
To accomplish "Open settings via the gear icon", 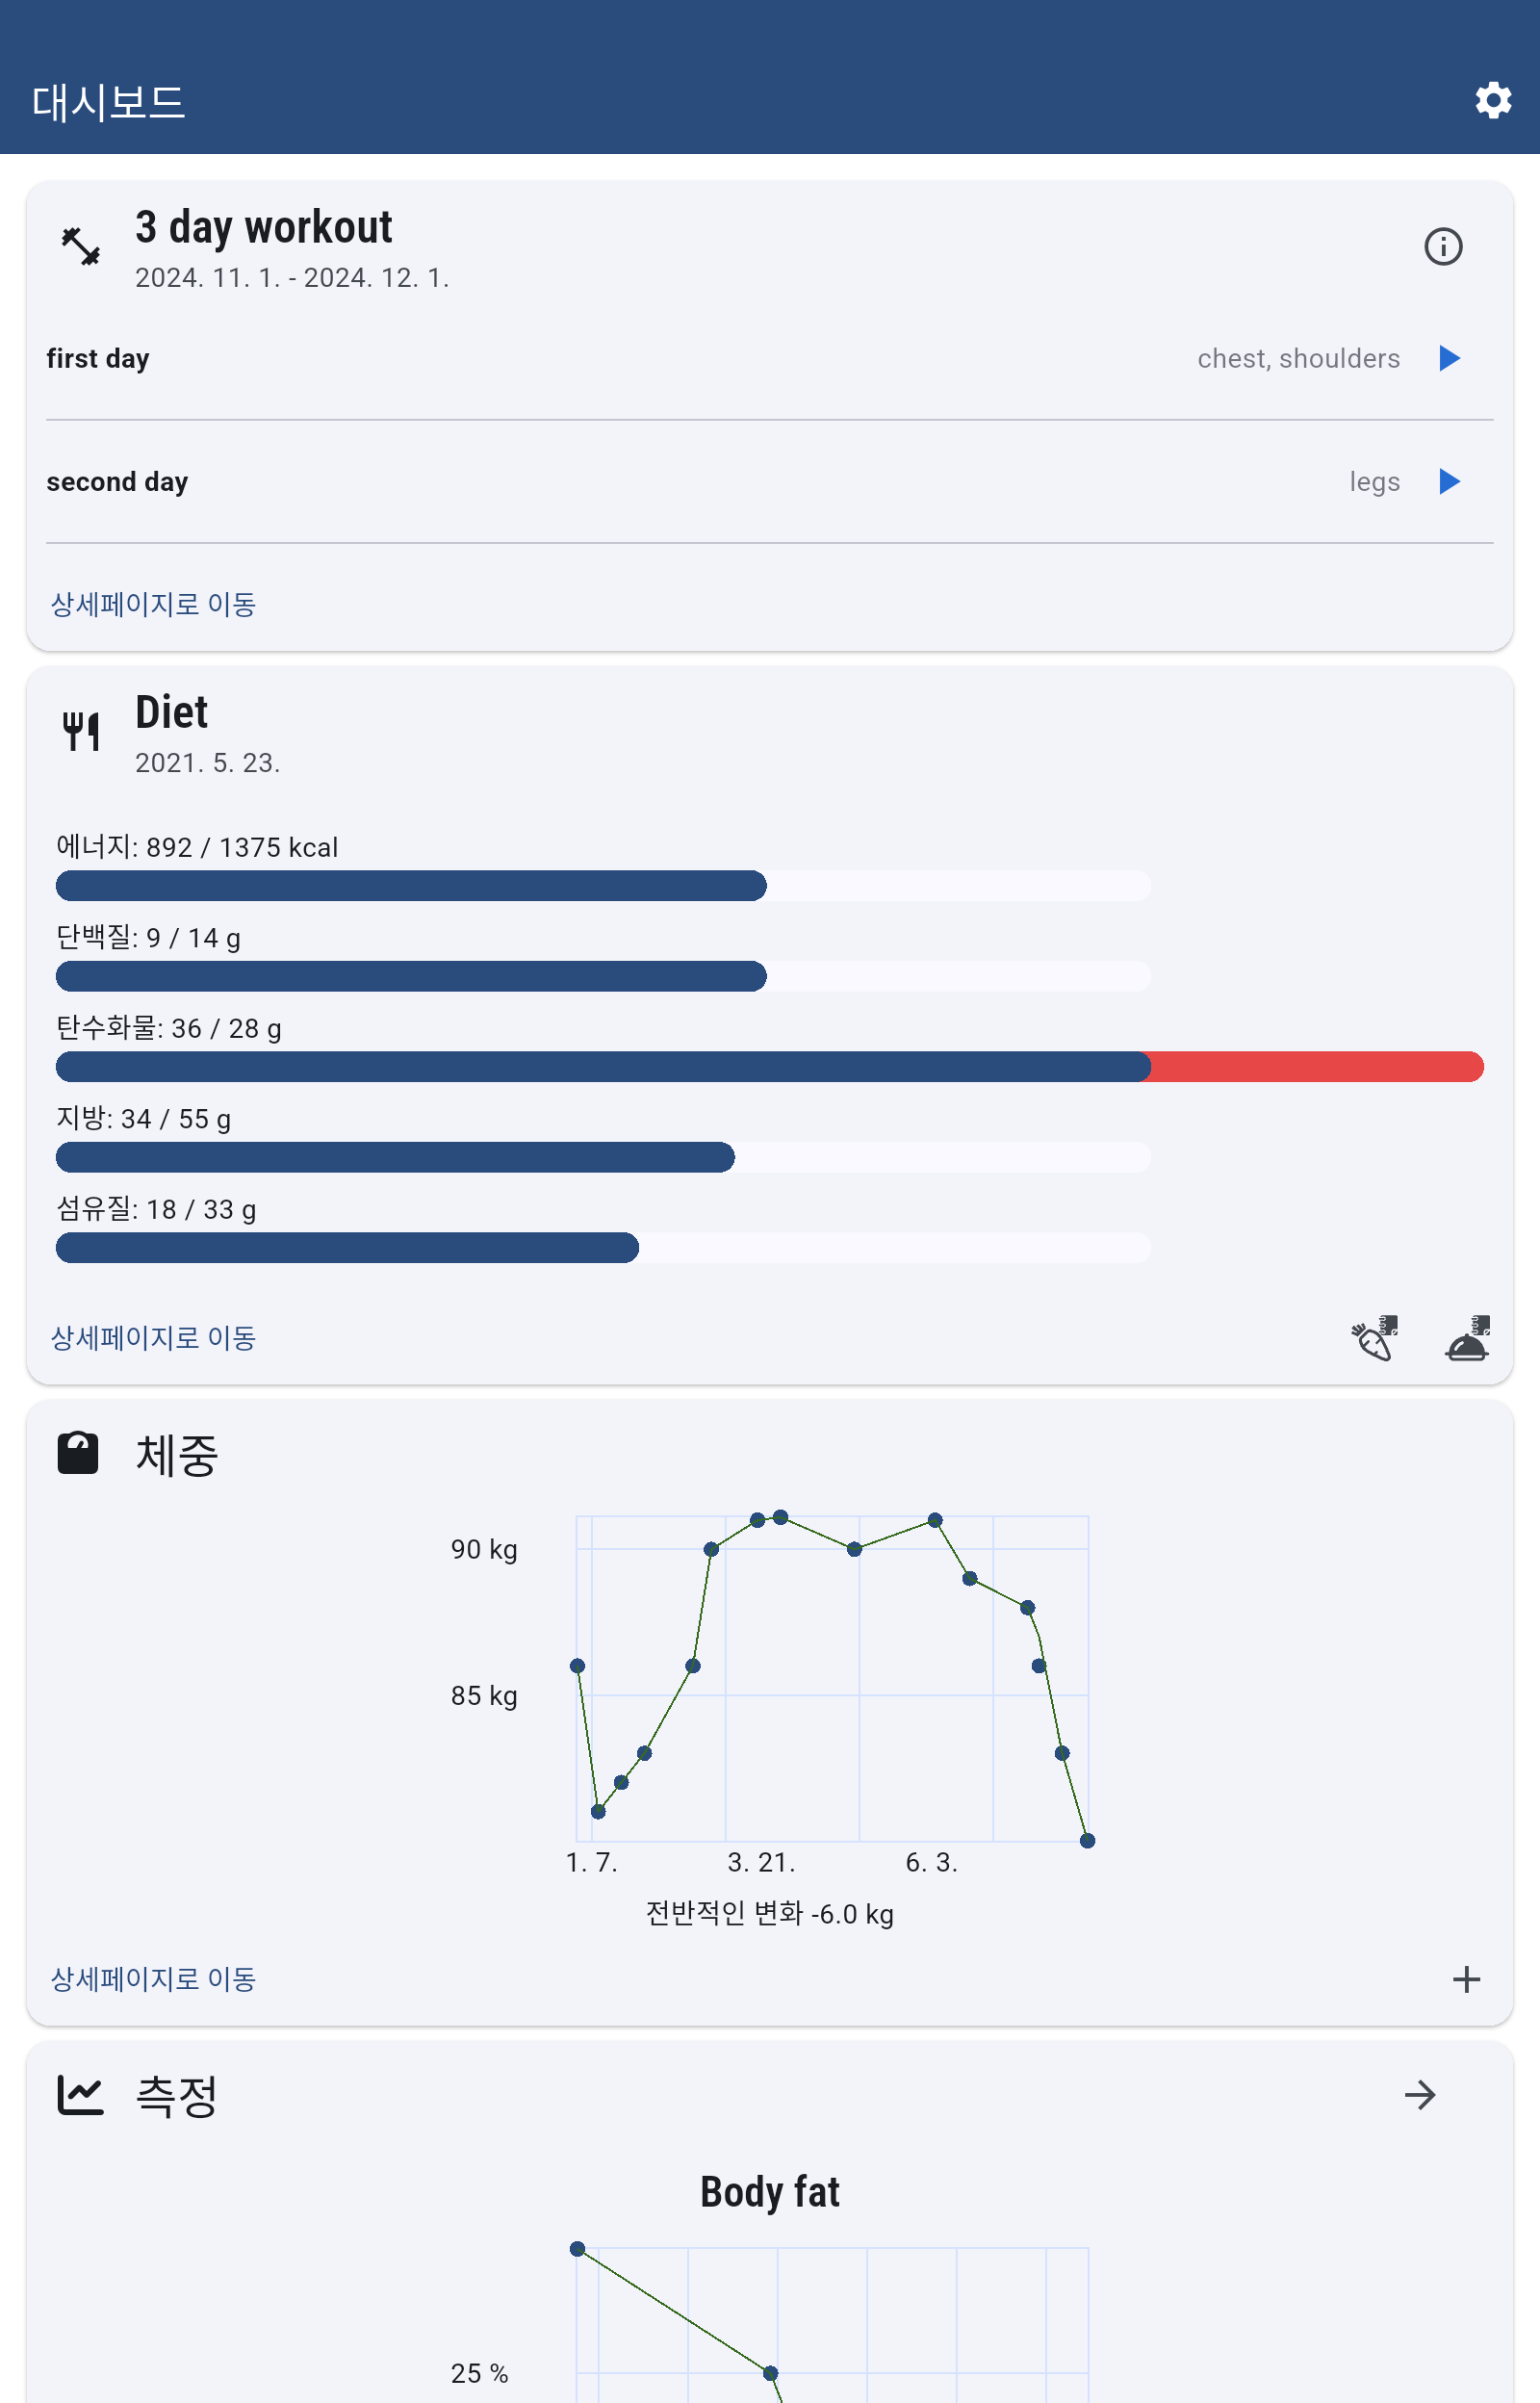I will [1492, 100].
